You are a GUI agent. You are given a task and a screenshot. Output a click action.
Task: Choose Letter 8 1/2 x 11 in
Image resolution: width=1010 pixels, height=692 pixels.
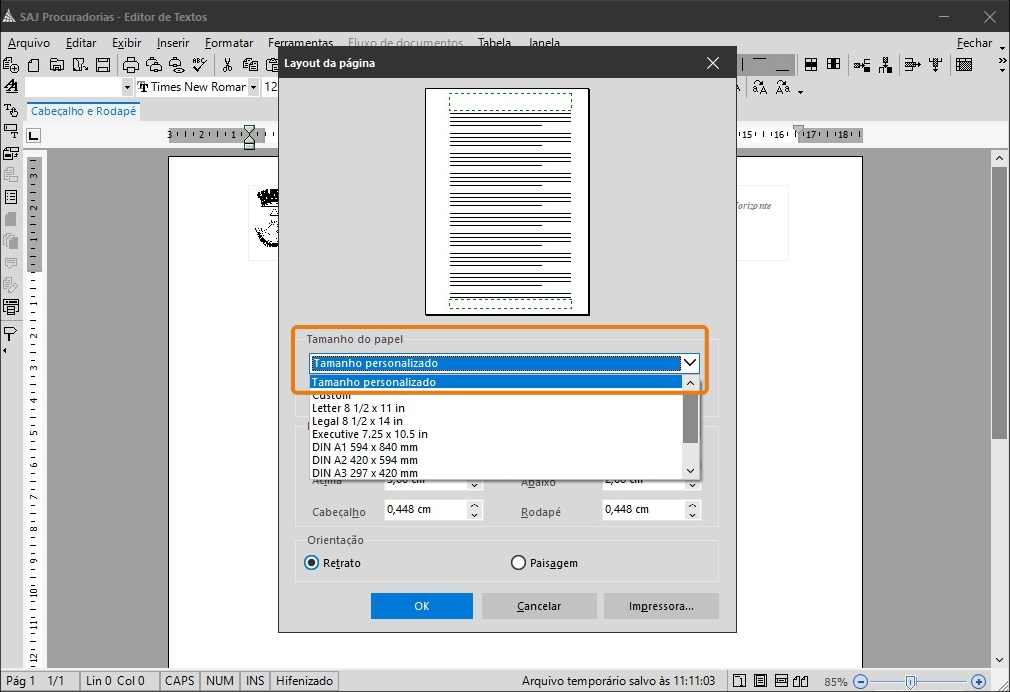click(x=358, y=408)
